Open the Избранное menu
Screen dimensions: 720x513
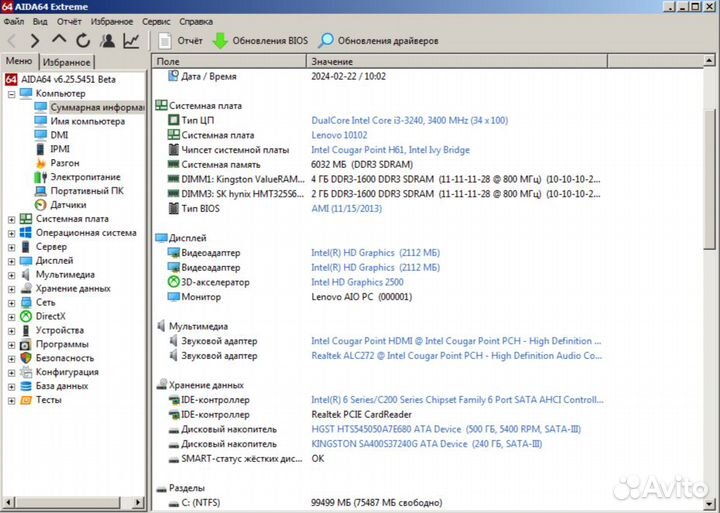(112, 22)
